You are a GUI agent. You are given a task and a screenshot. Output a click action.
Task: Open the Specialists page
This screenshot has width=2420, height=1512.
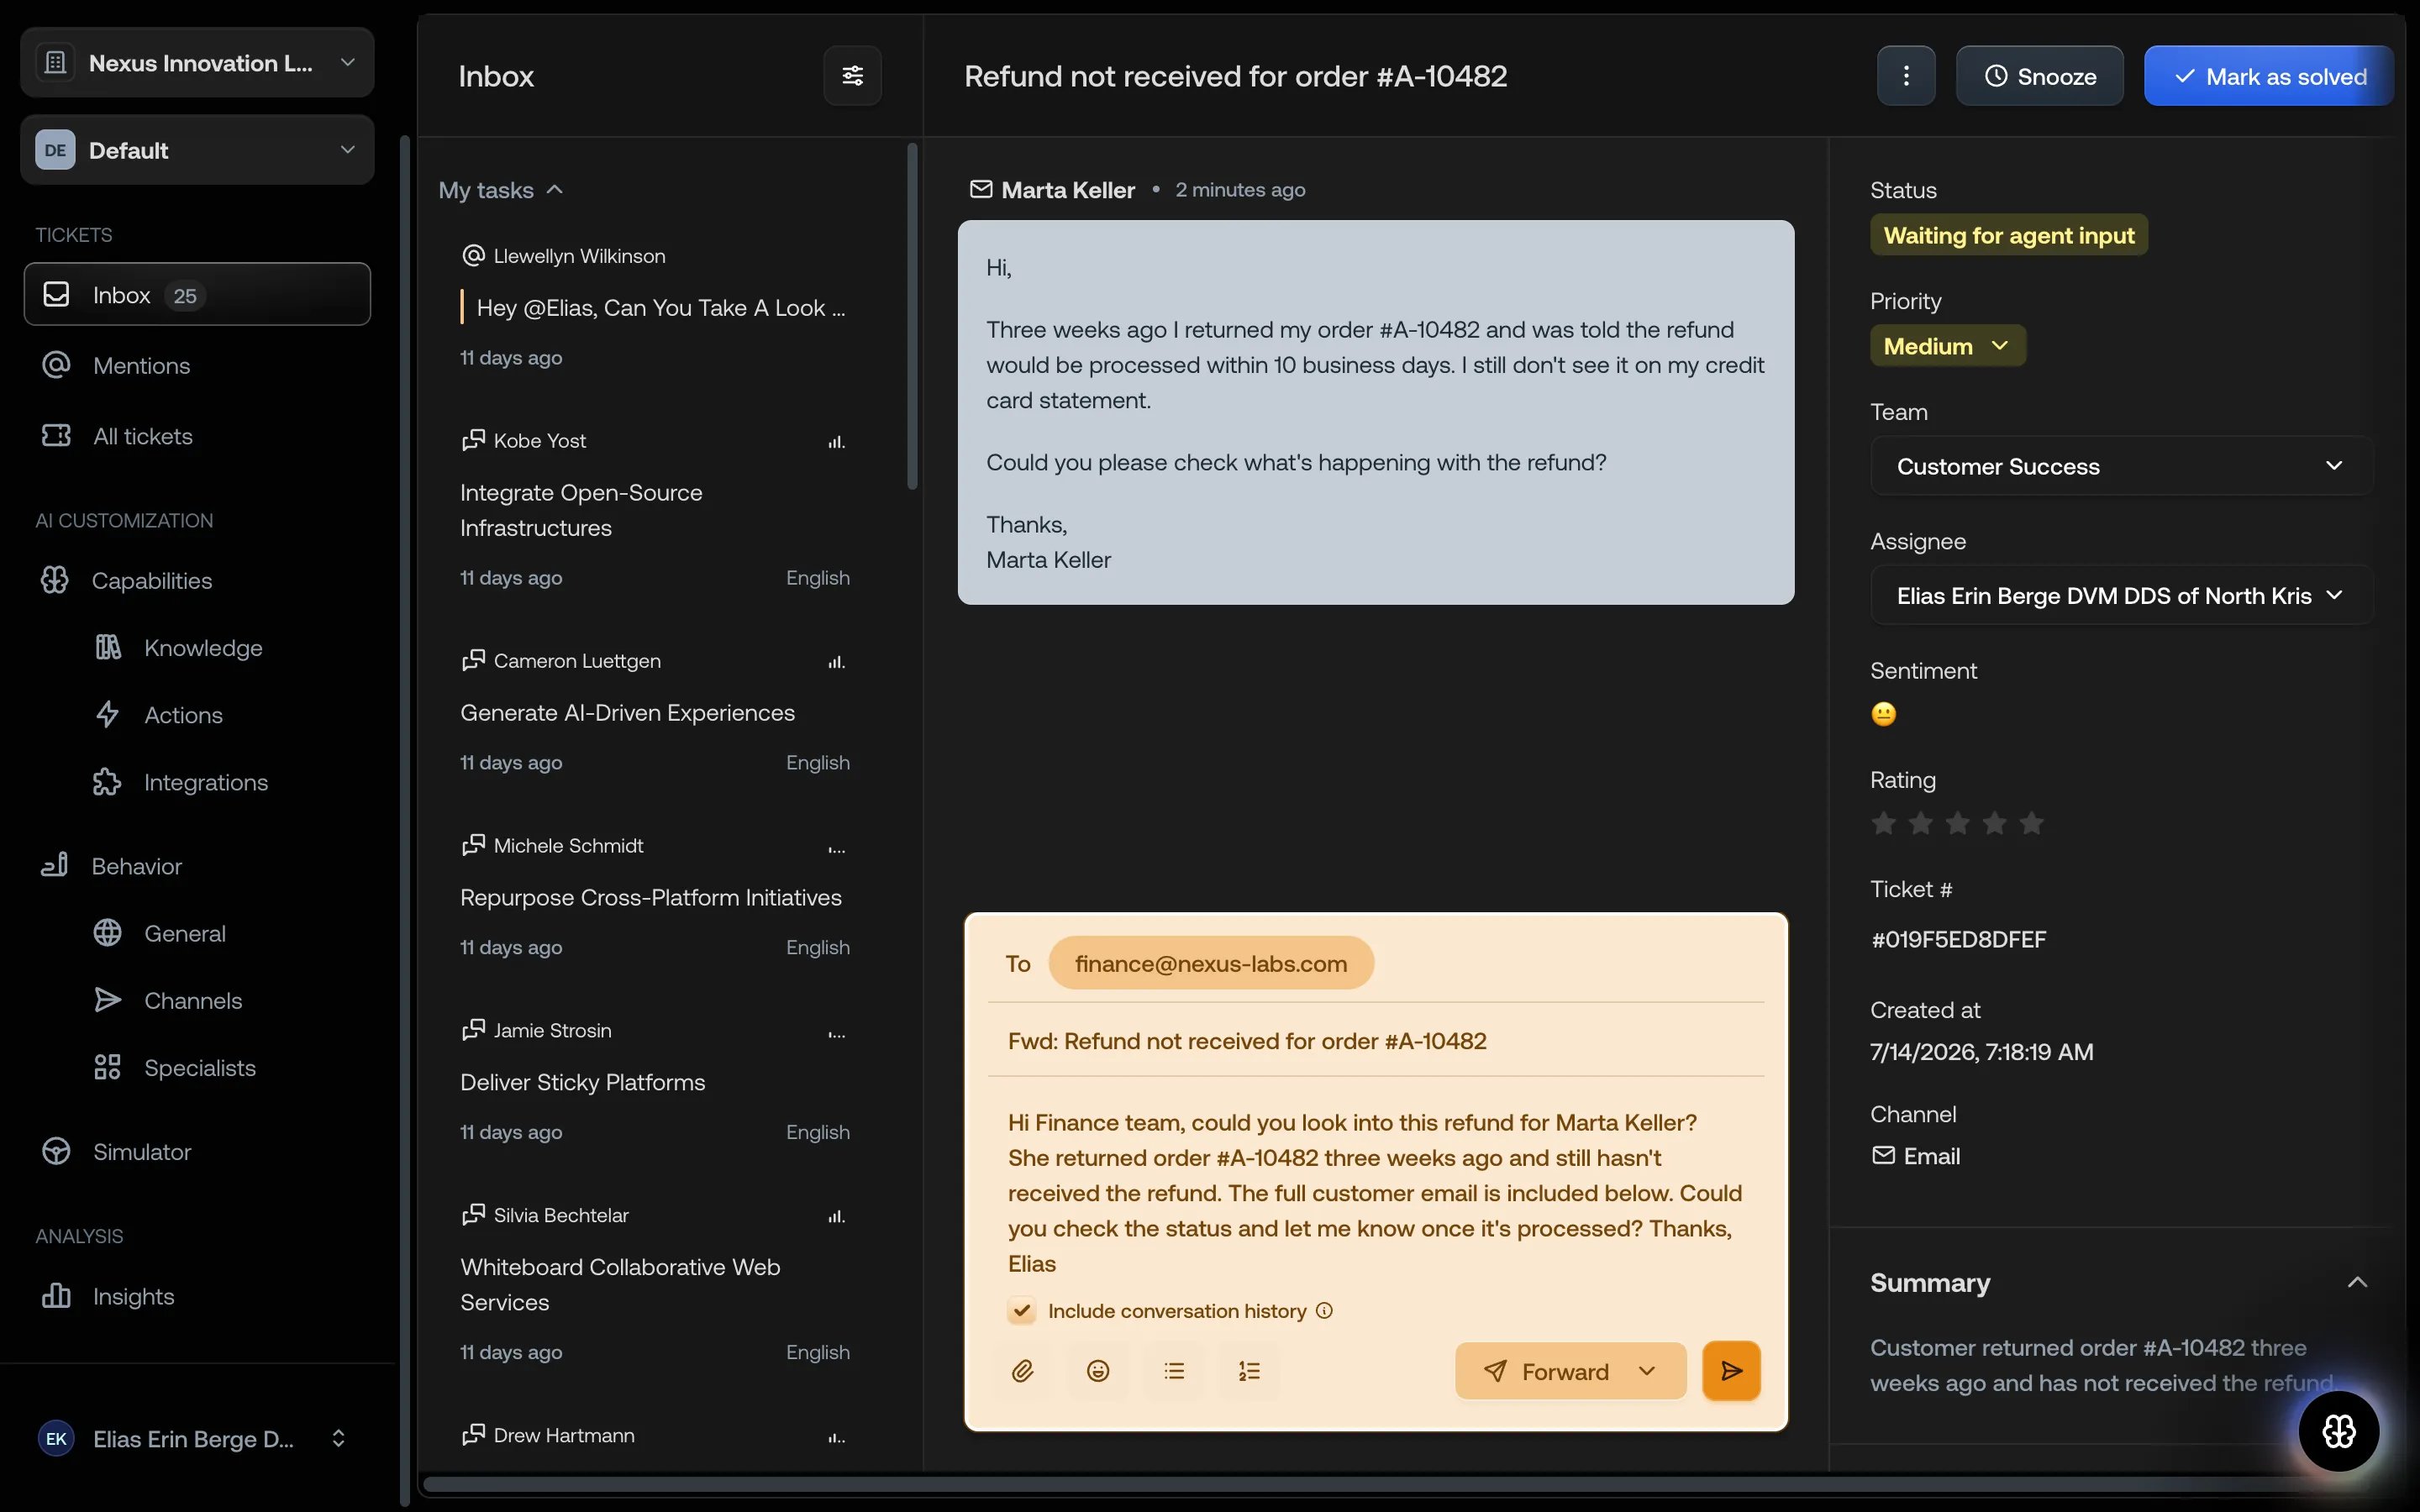199,1068
